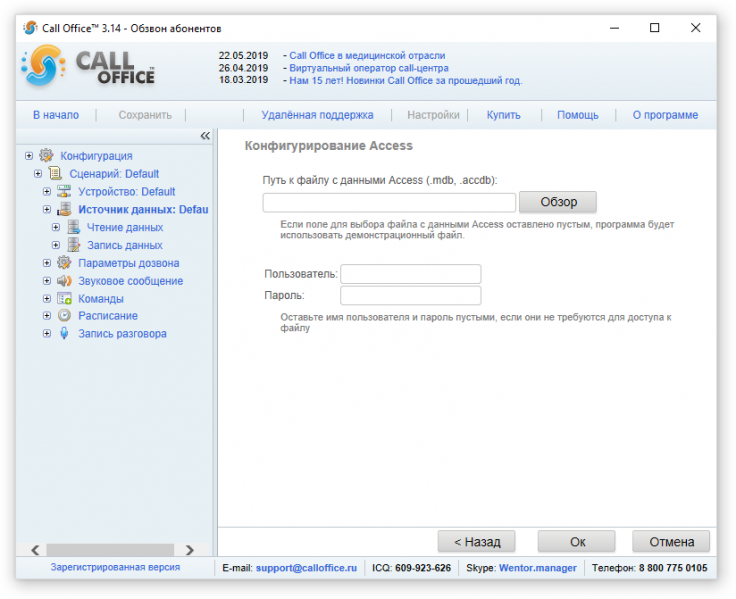Click the tree panel horizontal scrollbar thumb
736x599 pixels.
[110, 550]
